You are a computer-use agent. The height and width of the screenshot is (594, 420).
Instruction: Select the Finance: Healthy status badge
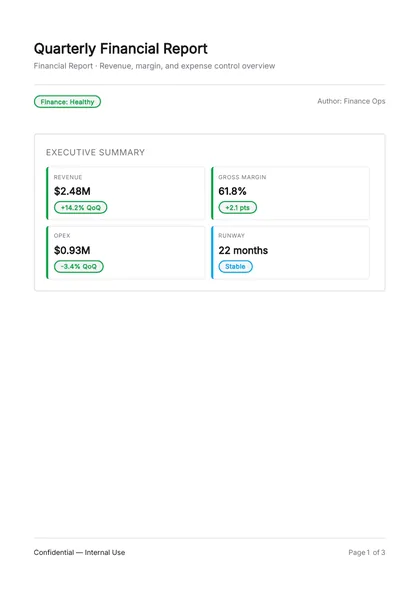pos(67,102)
